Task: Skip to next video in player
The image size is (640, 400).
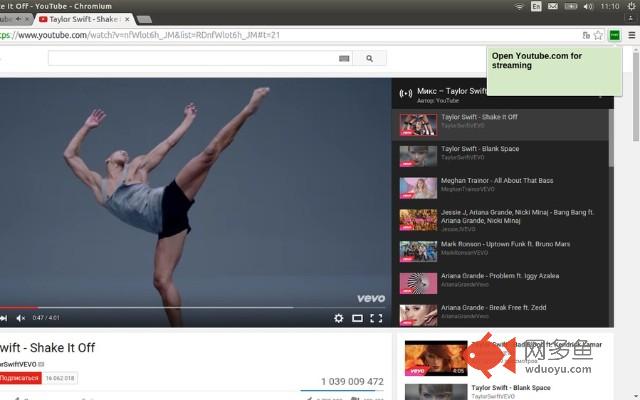Action: [x=4, y=318]
